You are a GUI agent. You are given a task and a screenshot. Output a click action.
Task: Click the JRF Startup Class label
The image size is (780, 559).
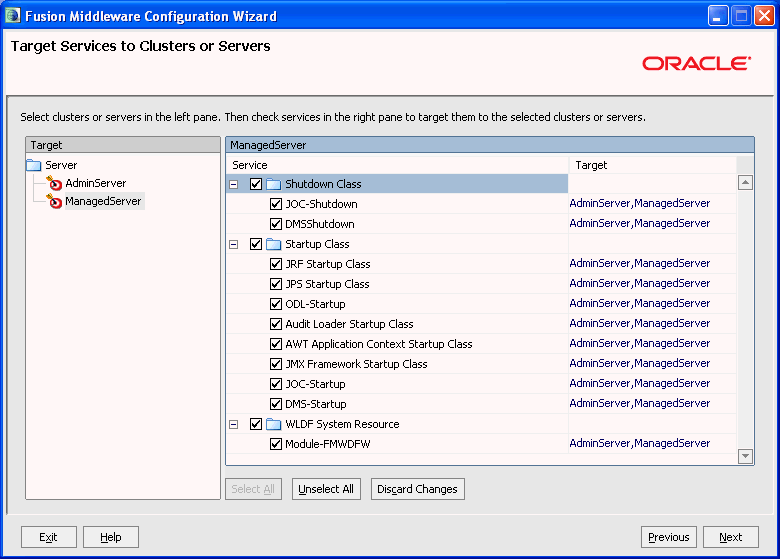tap(328, 264)
